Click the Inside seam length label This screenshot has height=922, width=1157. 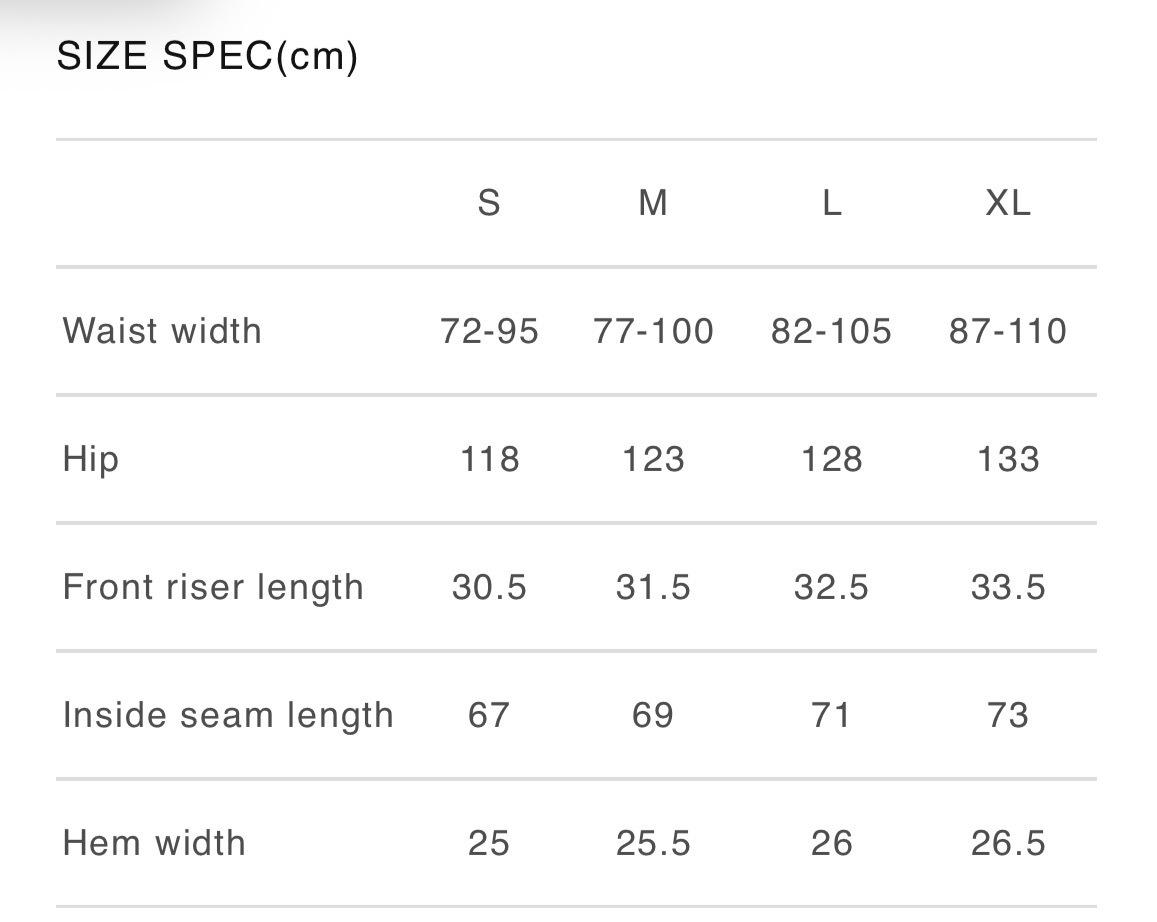click(x=228, y=715)
